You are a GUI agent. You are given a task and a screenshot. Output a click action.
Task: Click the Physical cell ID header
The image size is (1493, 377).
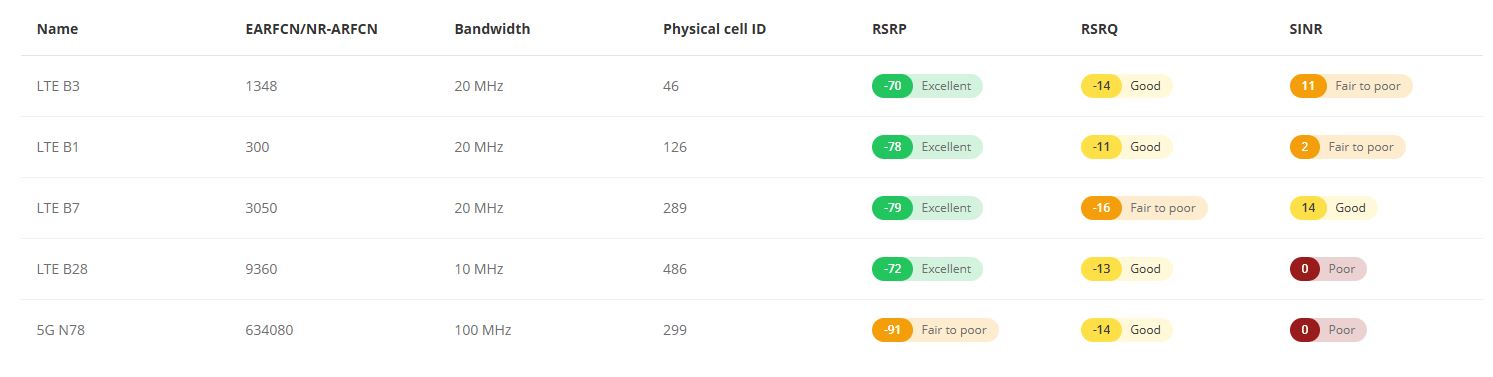pyautogui.click(x=714, y=29)
